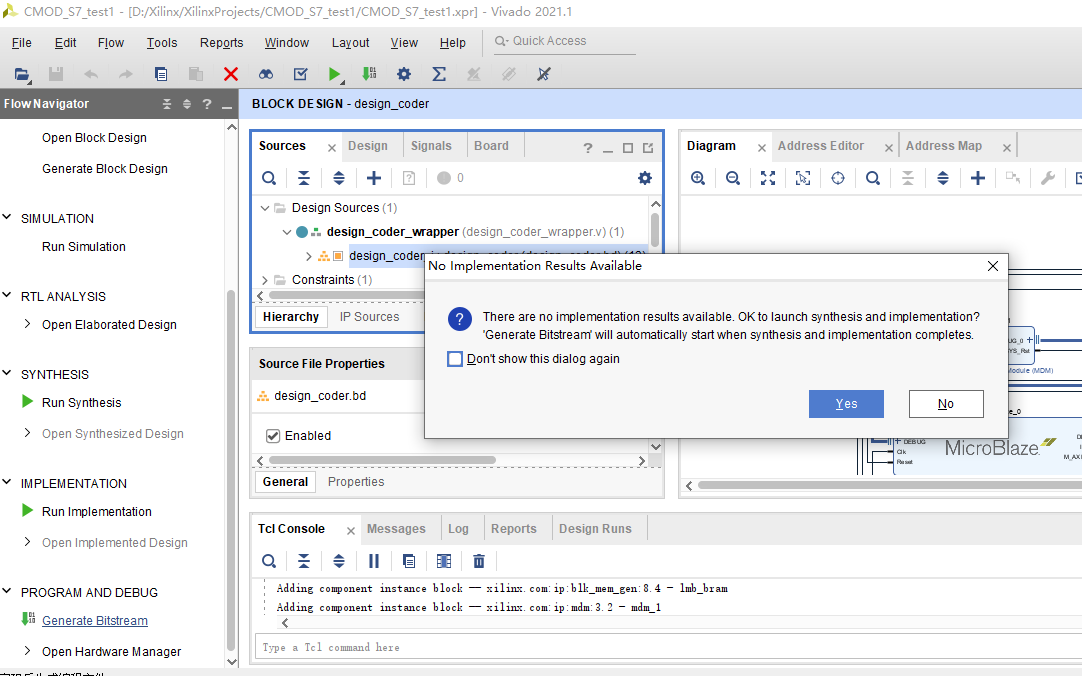Collapse the RTL ANALYSIS section

(x=7, y=296)
